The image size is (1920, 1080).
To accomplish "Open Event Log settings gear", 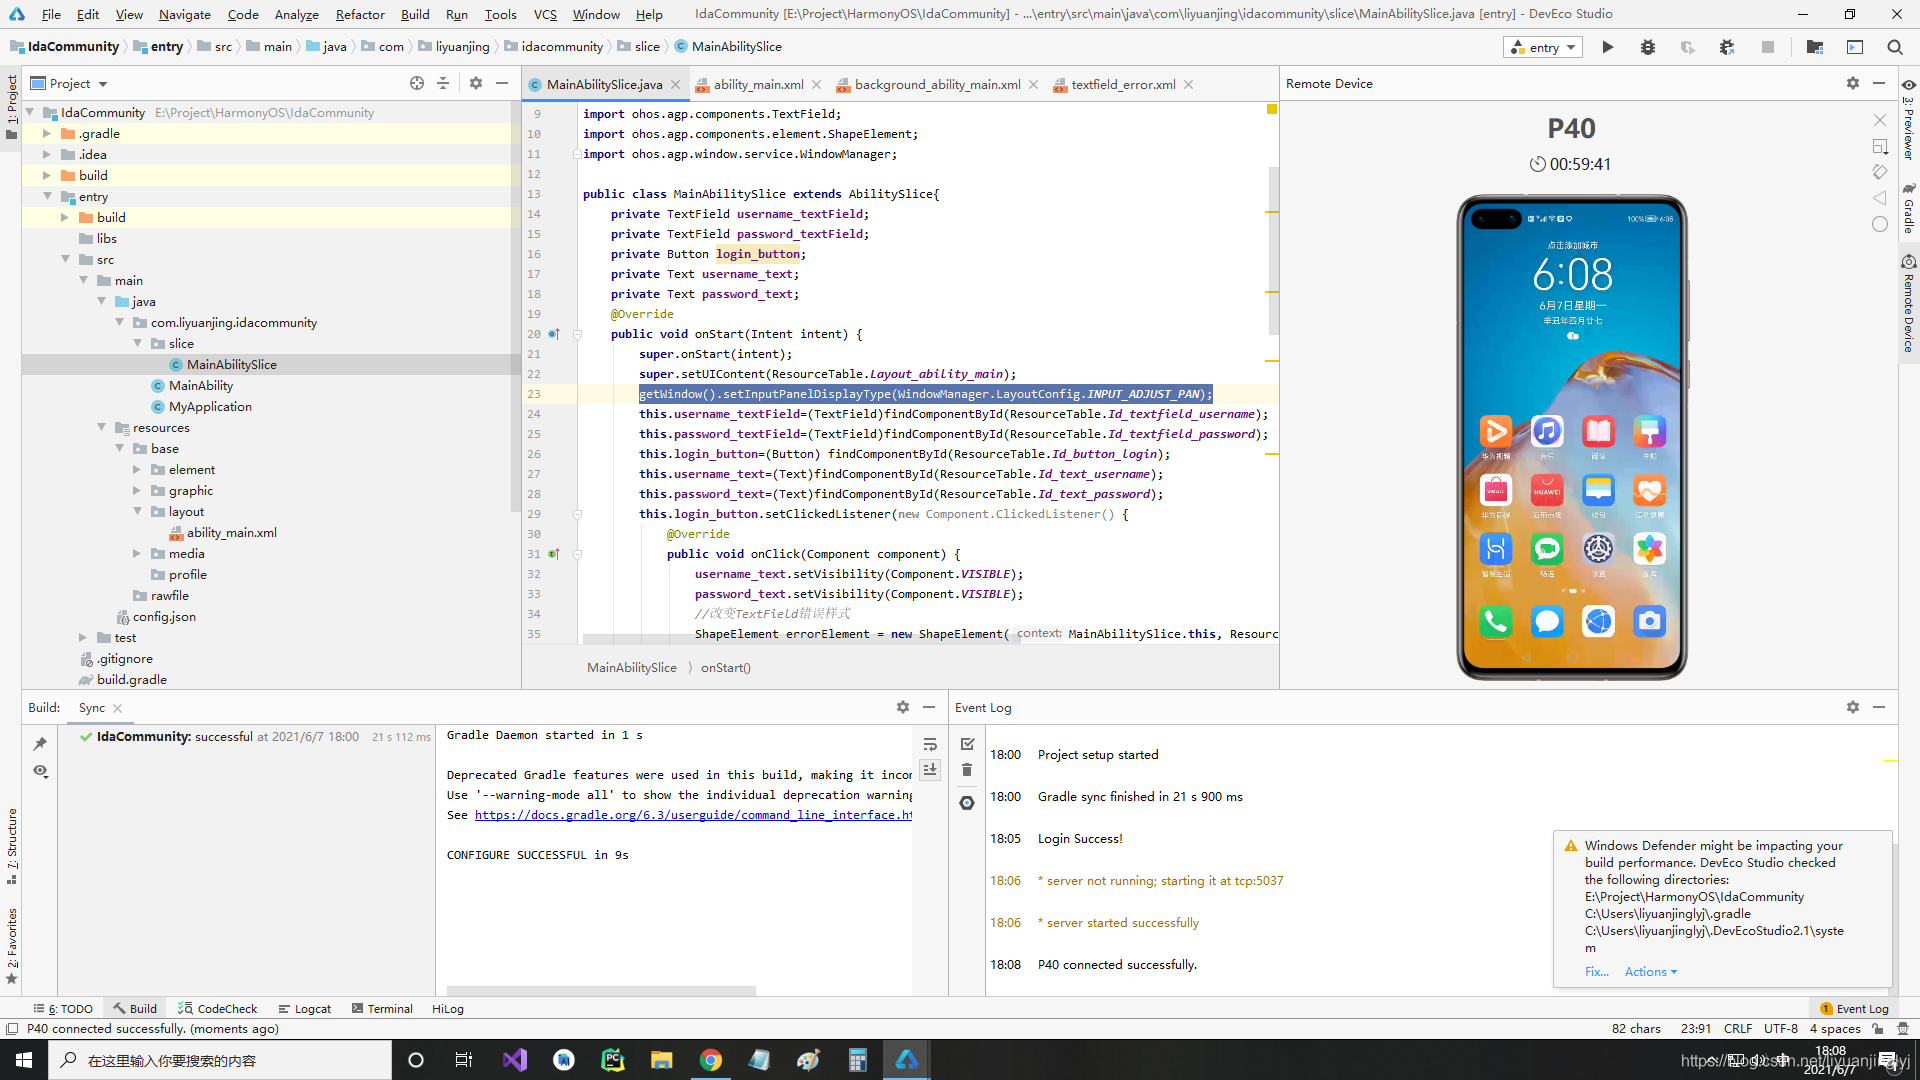I will tap(1853, 707).
